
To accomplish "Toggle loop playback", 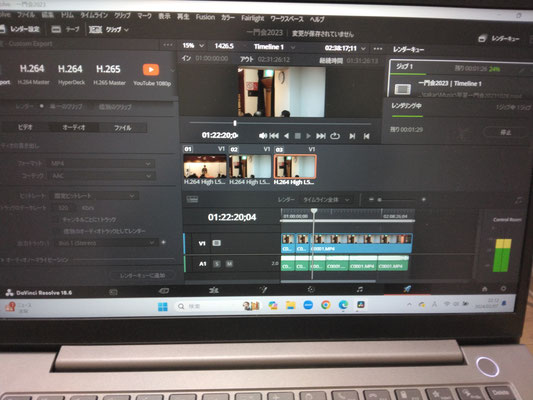I will tap(335, 136).
